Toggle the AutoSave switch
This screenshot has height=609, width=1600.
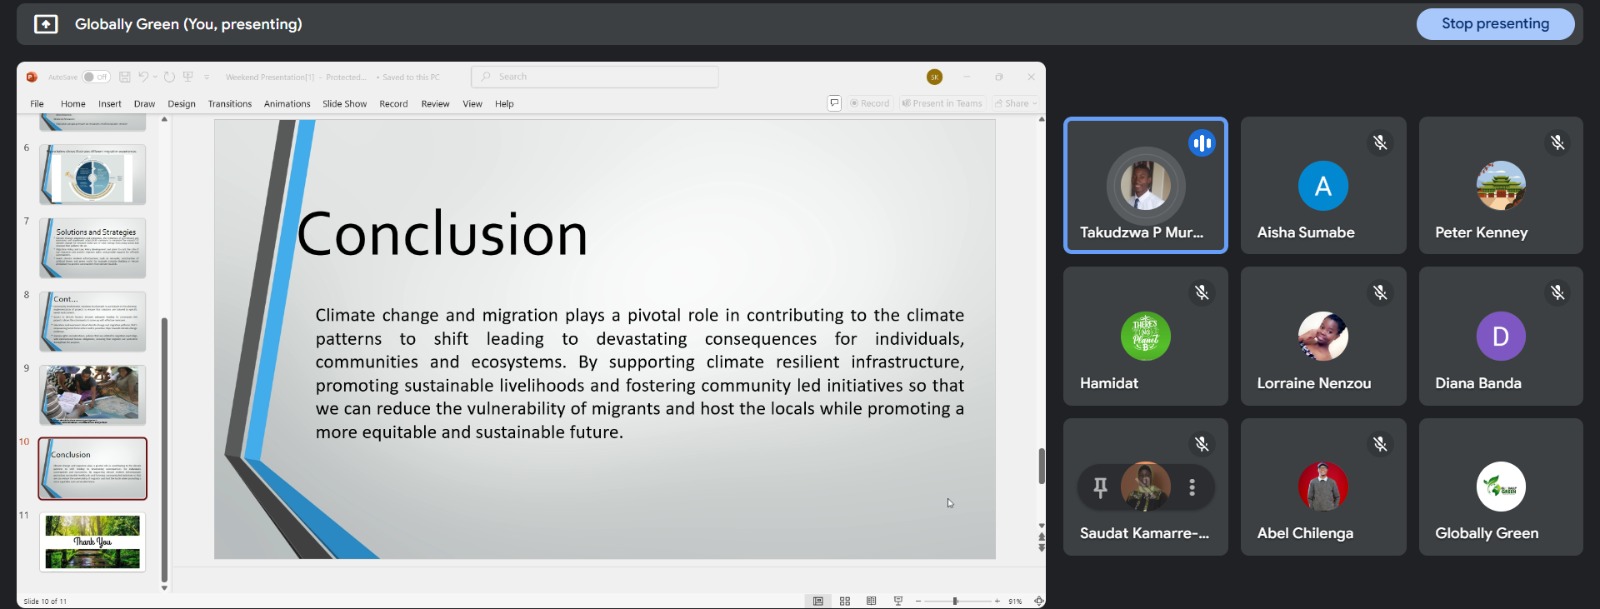pyautogui.click(x=96, y=77)
